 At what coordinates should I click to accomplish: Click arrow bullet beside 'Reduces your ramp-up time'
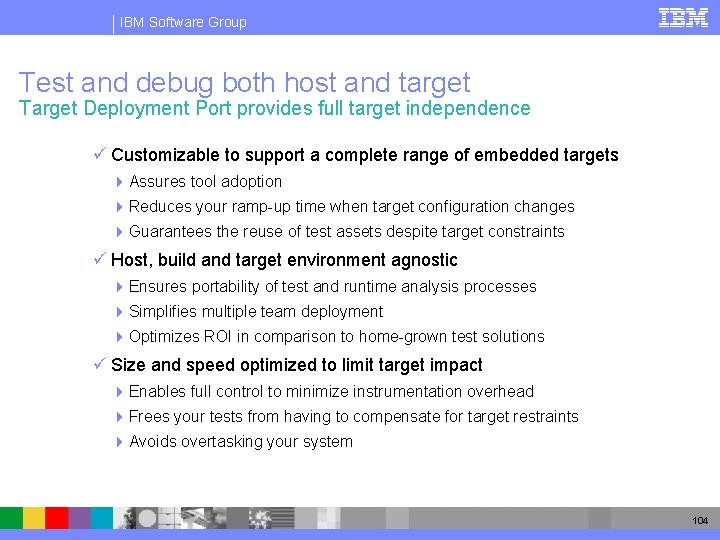click(x=119, y=207)
